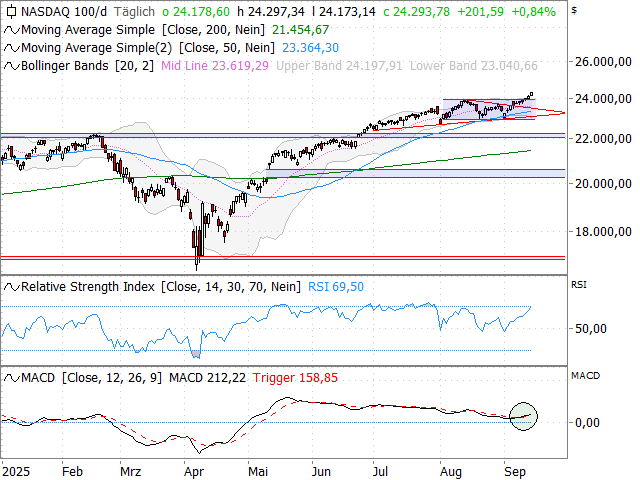Click the $ currency symbol on the axis

(x=574, y=10)
